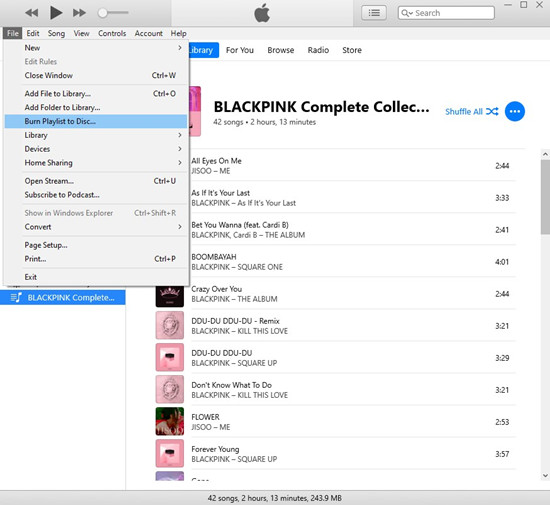Screen dimensions: 550x505
Task: Click the playlist cover artwork
Action: [195, 111]
